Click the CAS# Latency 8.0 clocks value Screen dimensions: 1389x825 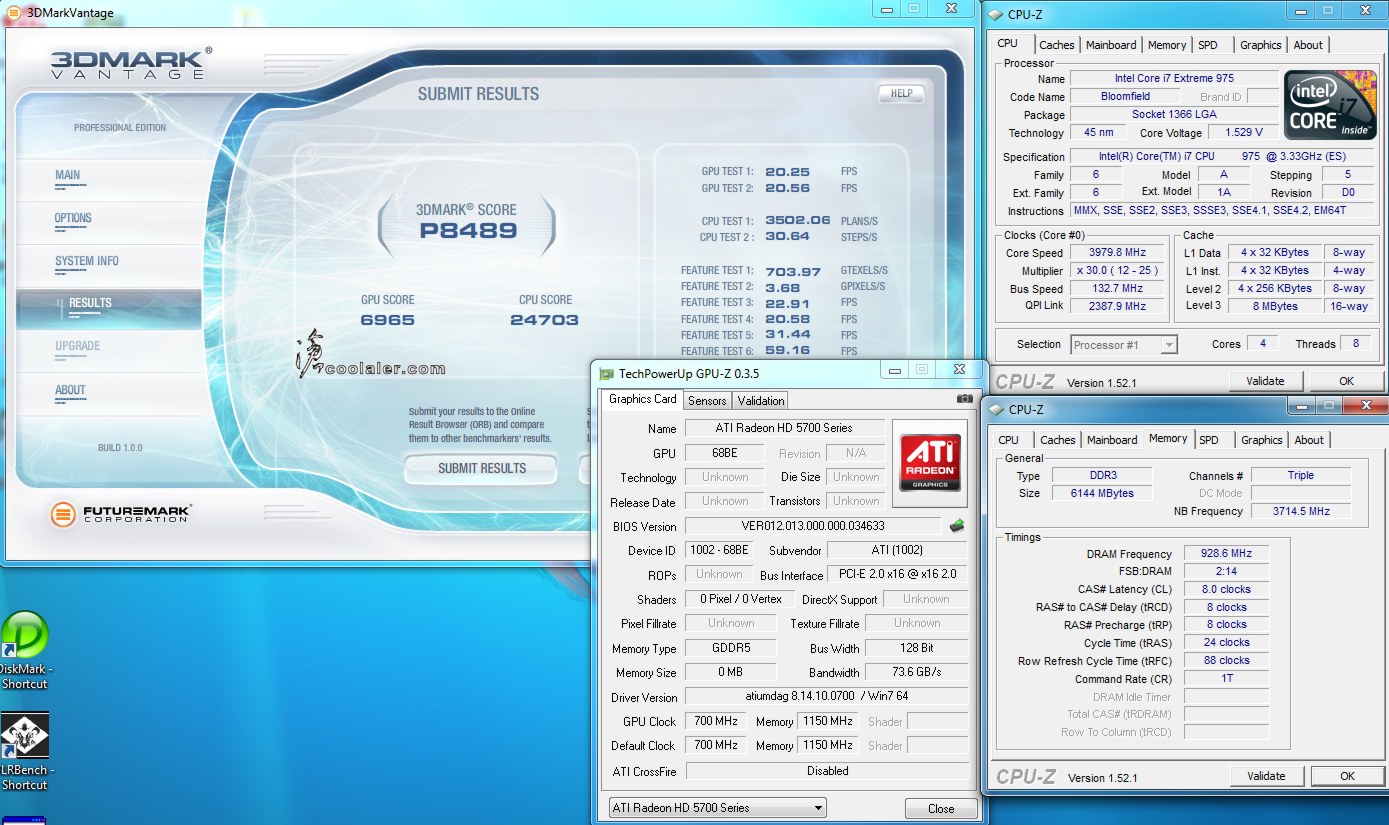point(1226,589)
